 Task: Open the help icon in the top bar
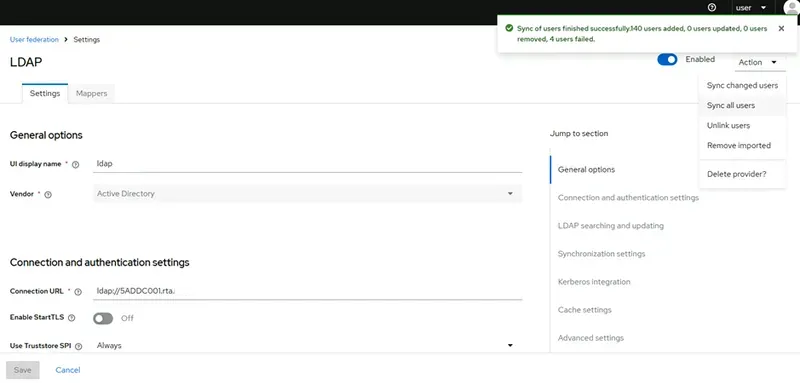click(x=712, y=8)
